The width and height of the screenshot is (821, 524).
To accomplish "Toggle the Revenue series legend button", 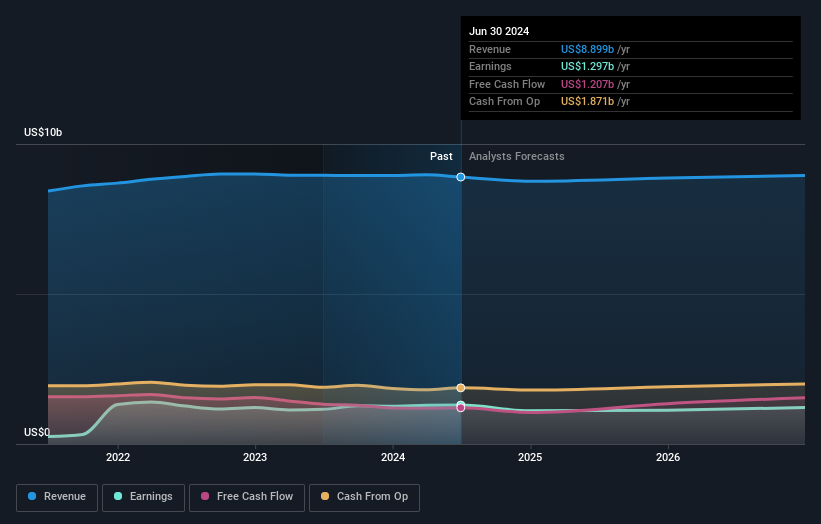I will (x=57, y=497).
